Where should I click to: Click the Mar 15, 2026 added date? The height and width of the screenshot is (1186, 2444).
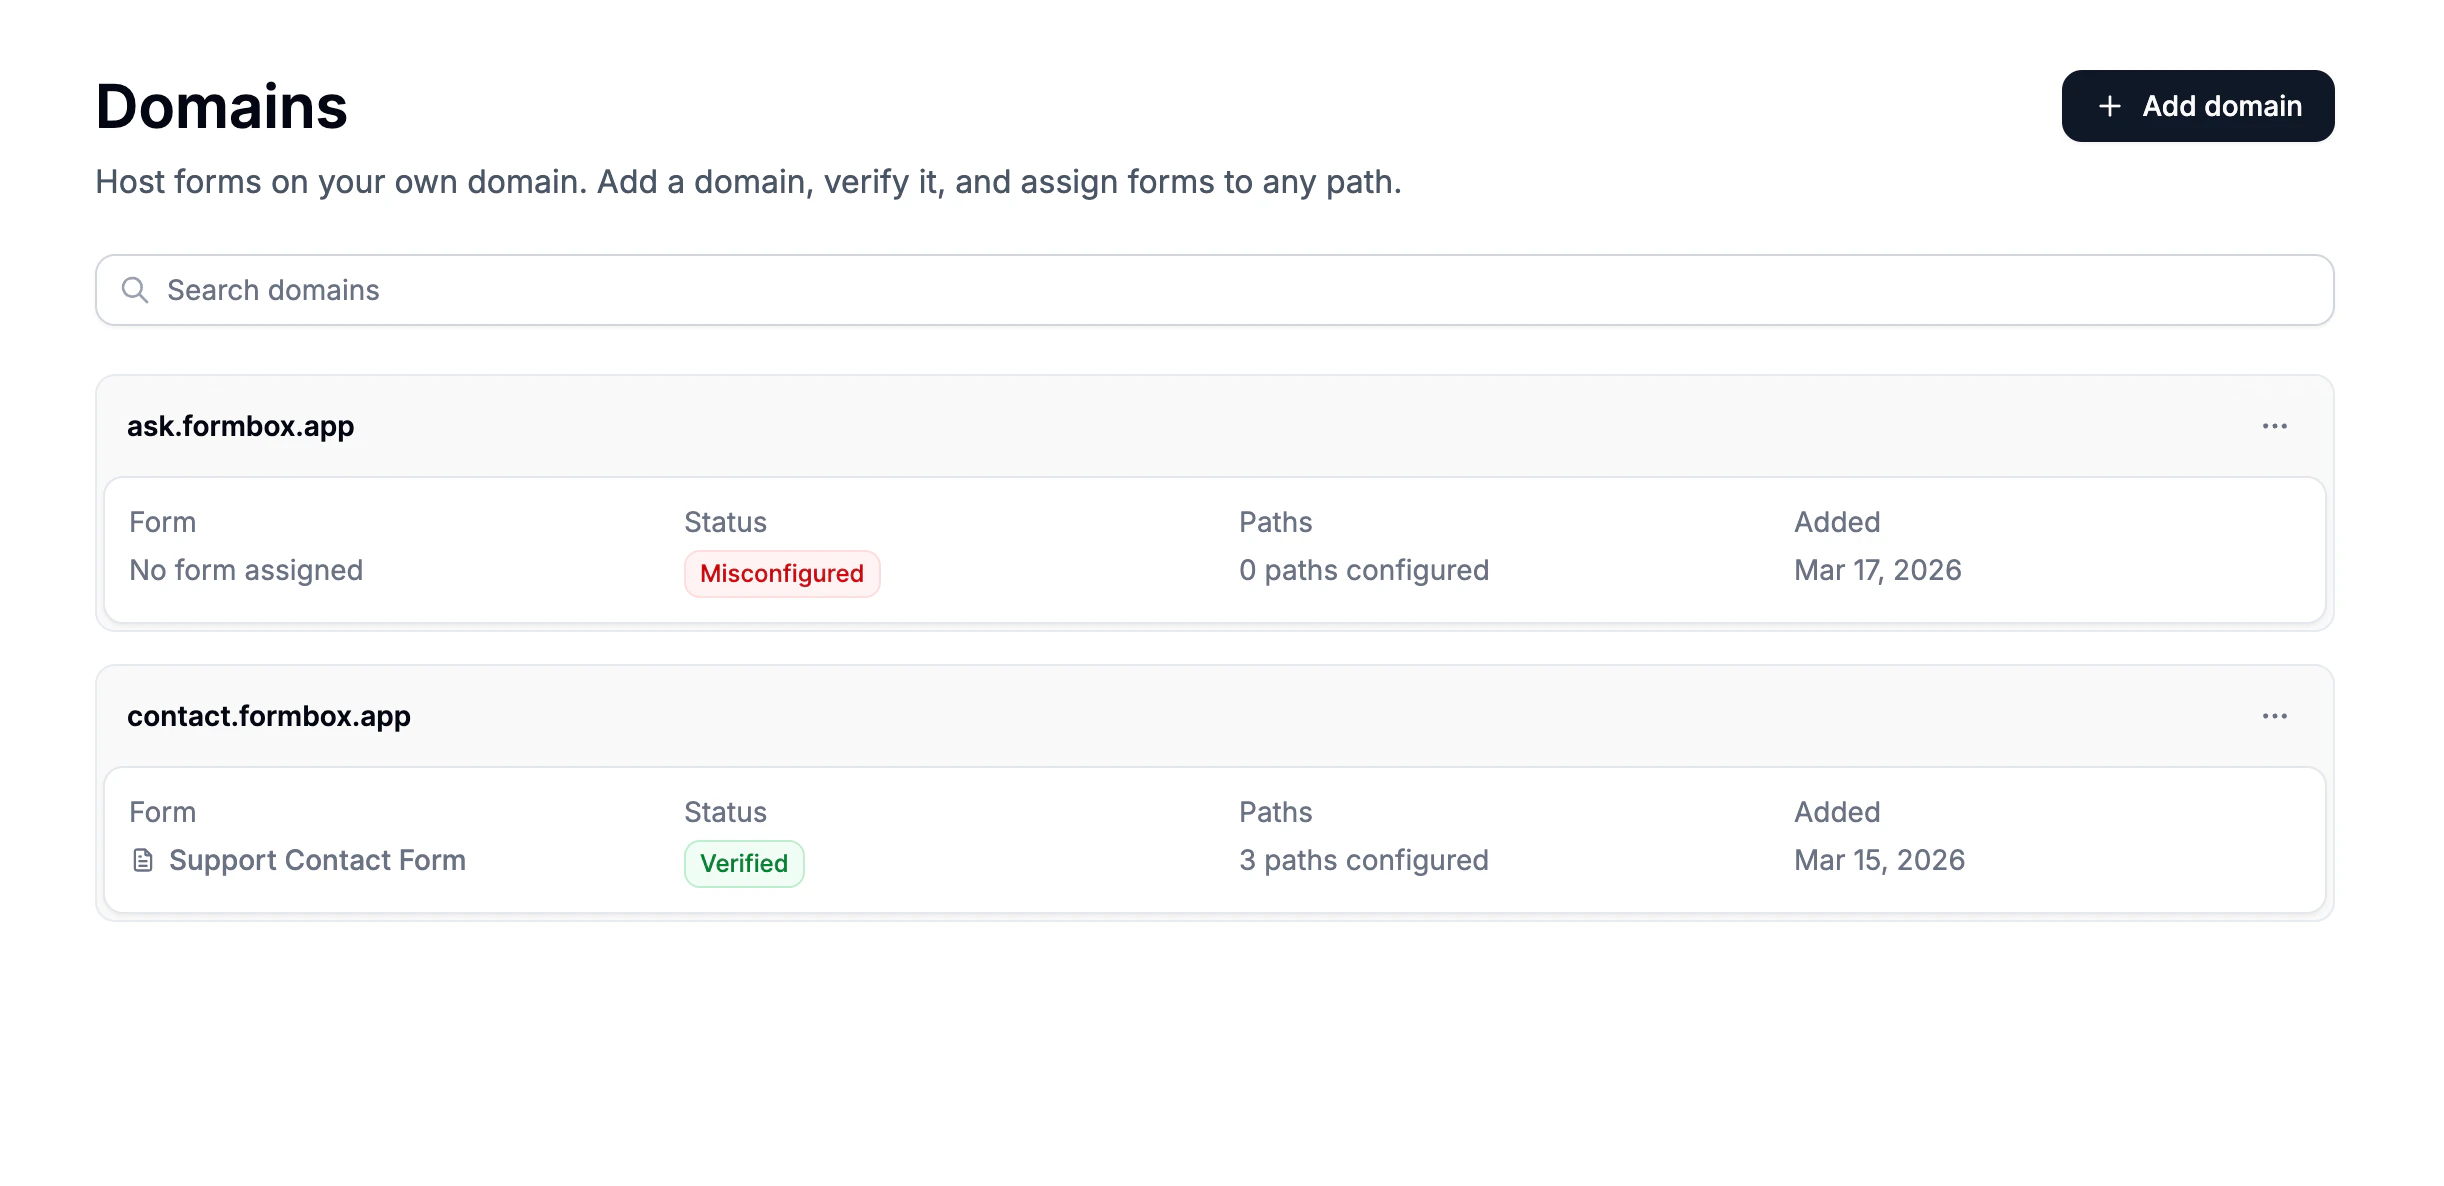tap(1879, 860)
